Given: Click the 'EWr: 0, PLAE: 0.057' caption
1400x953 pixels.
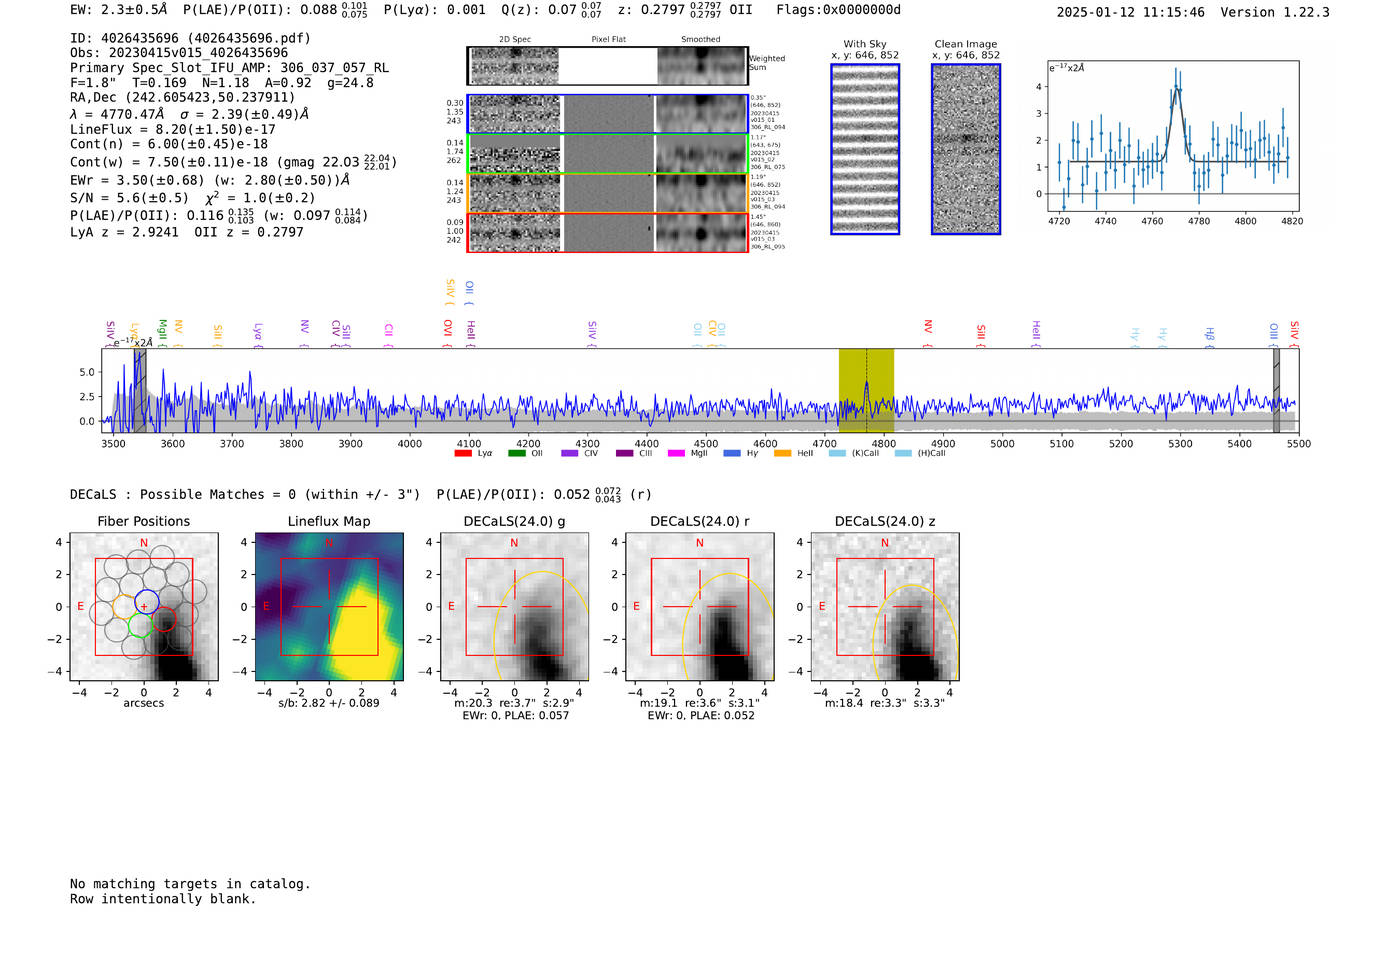Looking at the screenshot, I should 515,716.
